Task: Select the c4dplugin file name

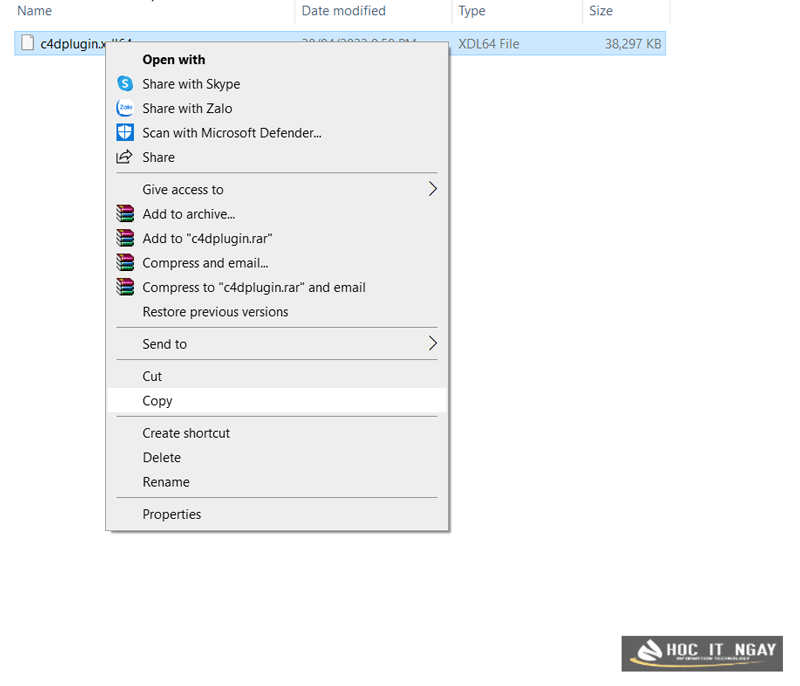Action: [72, 44]
